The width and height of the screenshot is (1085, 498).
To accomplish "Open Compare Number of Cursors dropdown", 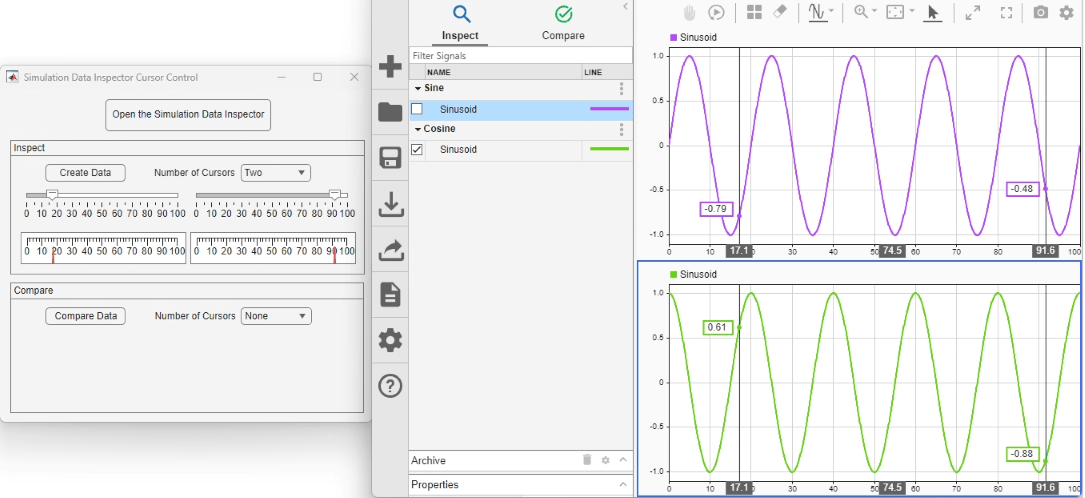I will pyautogui.click(x=276, y=316).
